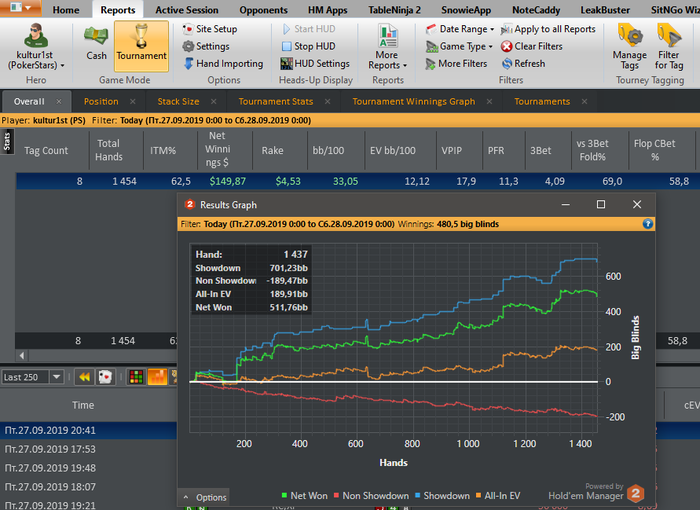Open More Filters
700x510 pixels.
pyautogui.click(x=456, y=63)
